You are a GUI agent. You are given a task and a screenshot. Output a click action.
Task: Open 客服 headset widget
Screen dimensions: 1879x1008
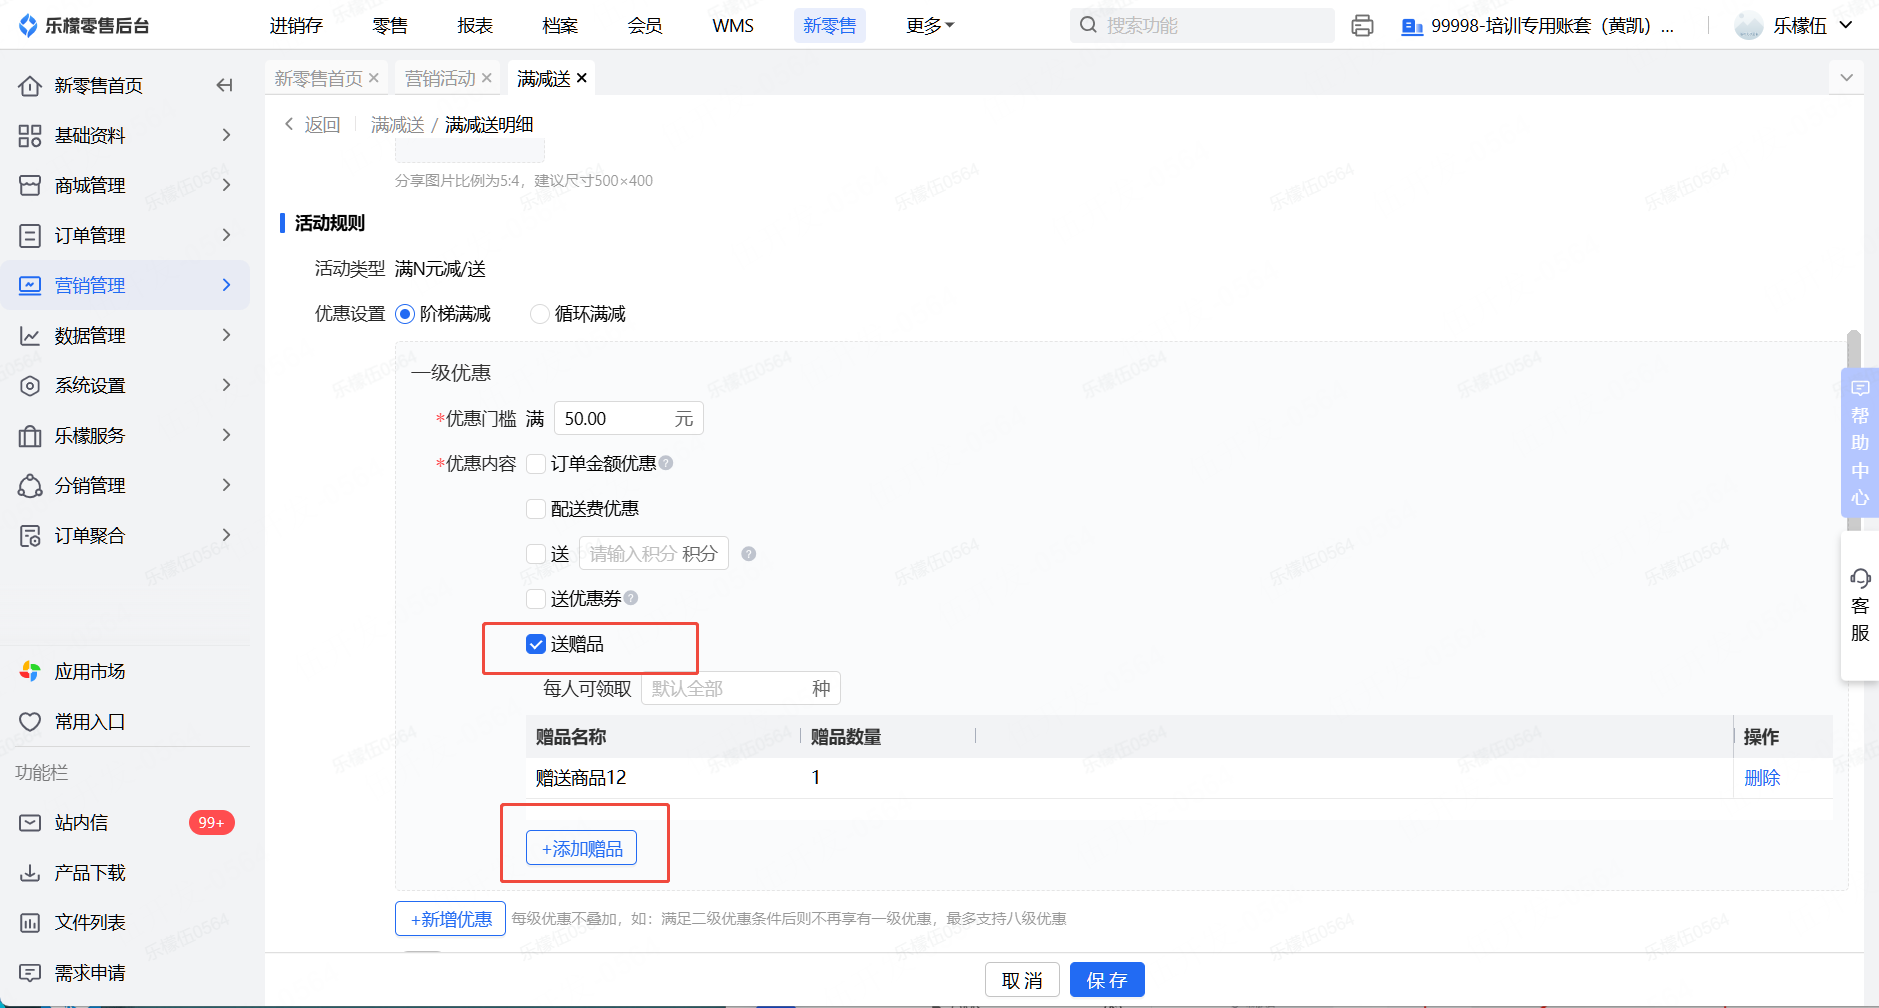[1860, 606]
